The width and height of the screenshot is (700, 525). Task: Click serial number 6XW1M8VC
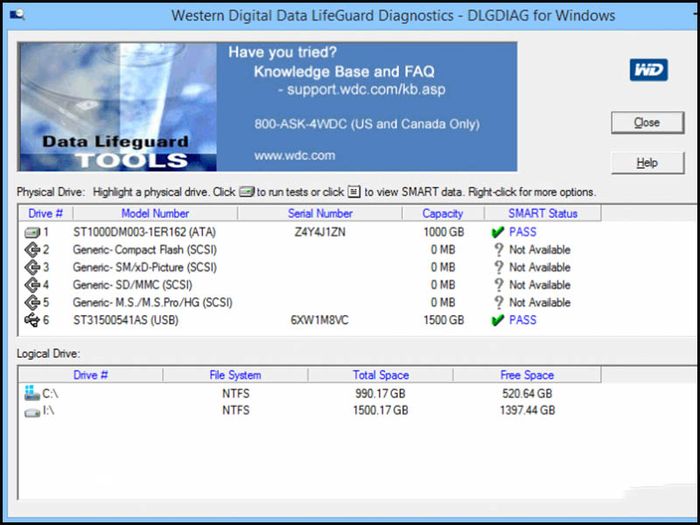320,320
